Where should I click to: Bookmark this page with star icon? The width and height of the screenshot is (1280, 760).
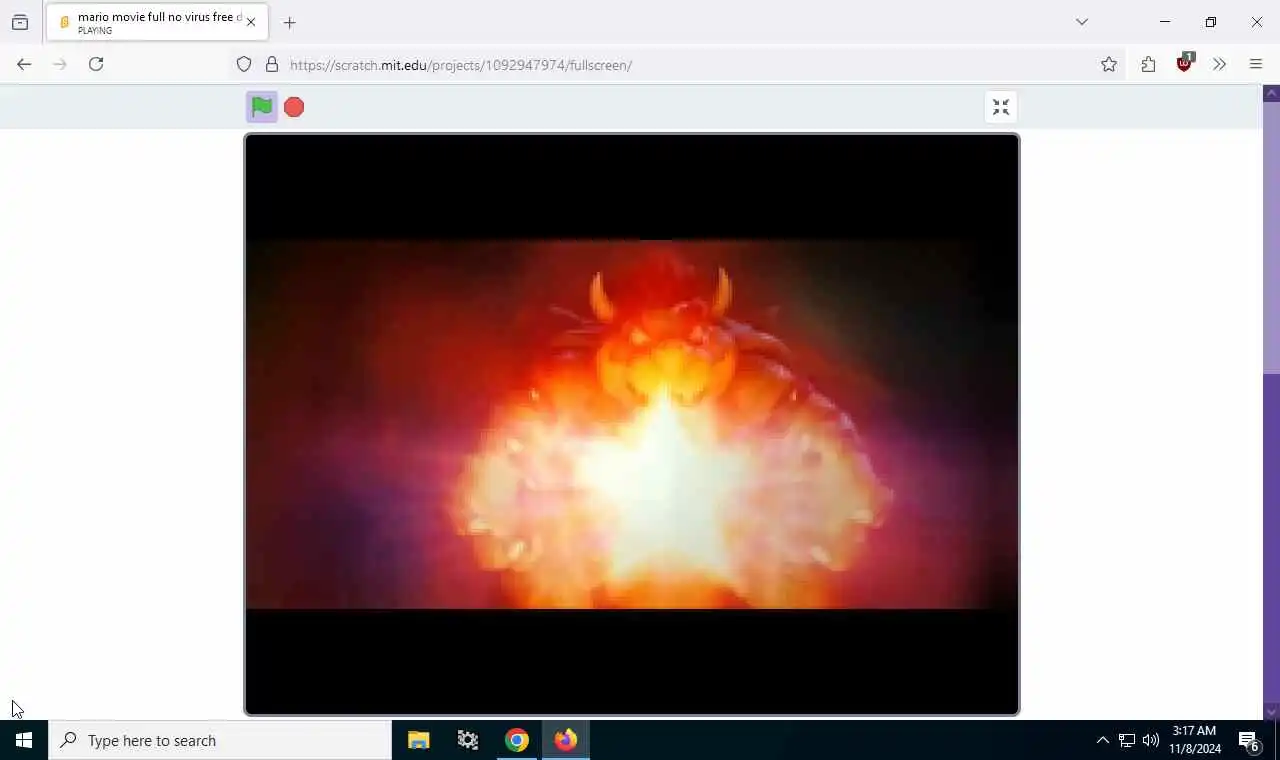pos(1109,64)
